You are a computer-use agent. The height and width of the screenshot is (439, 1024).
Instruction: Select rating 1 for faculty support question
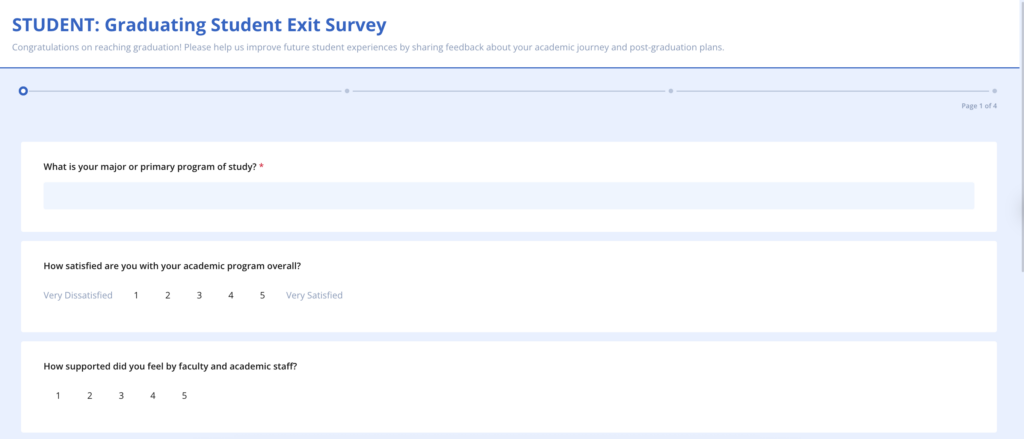click(58, 395)
